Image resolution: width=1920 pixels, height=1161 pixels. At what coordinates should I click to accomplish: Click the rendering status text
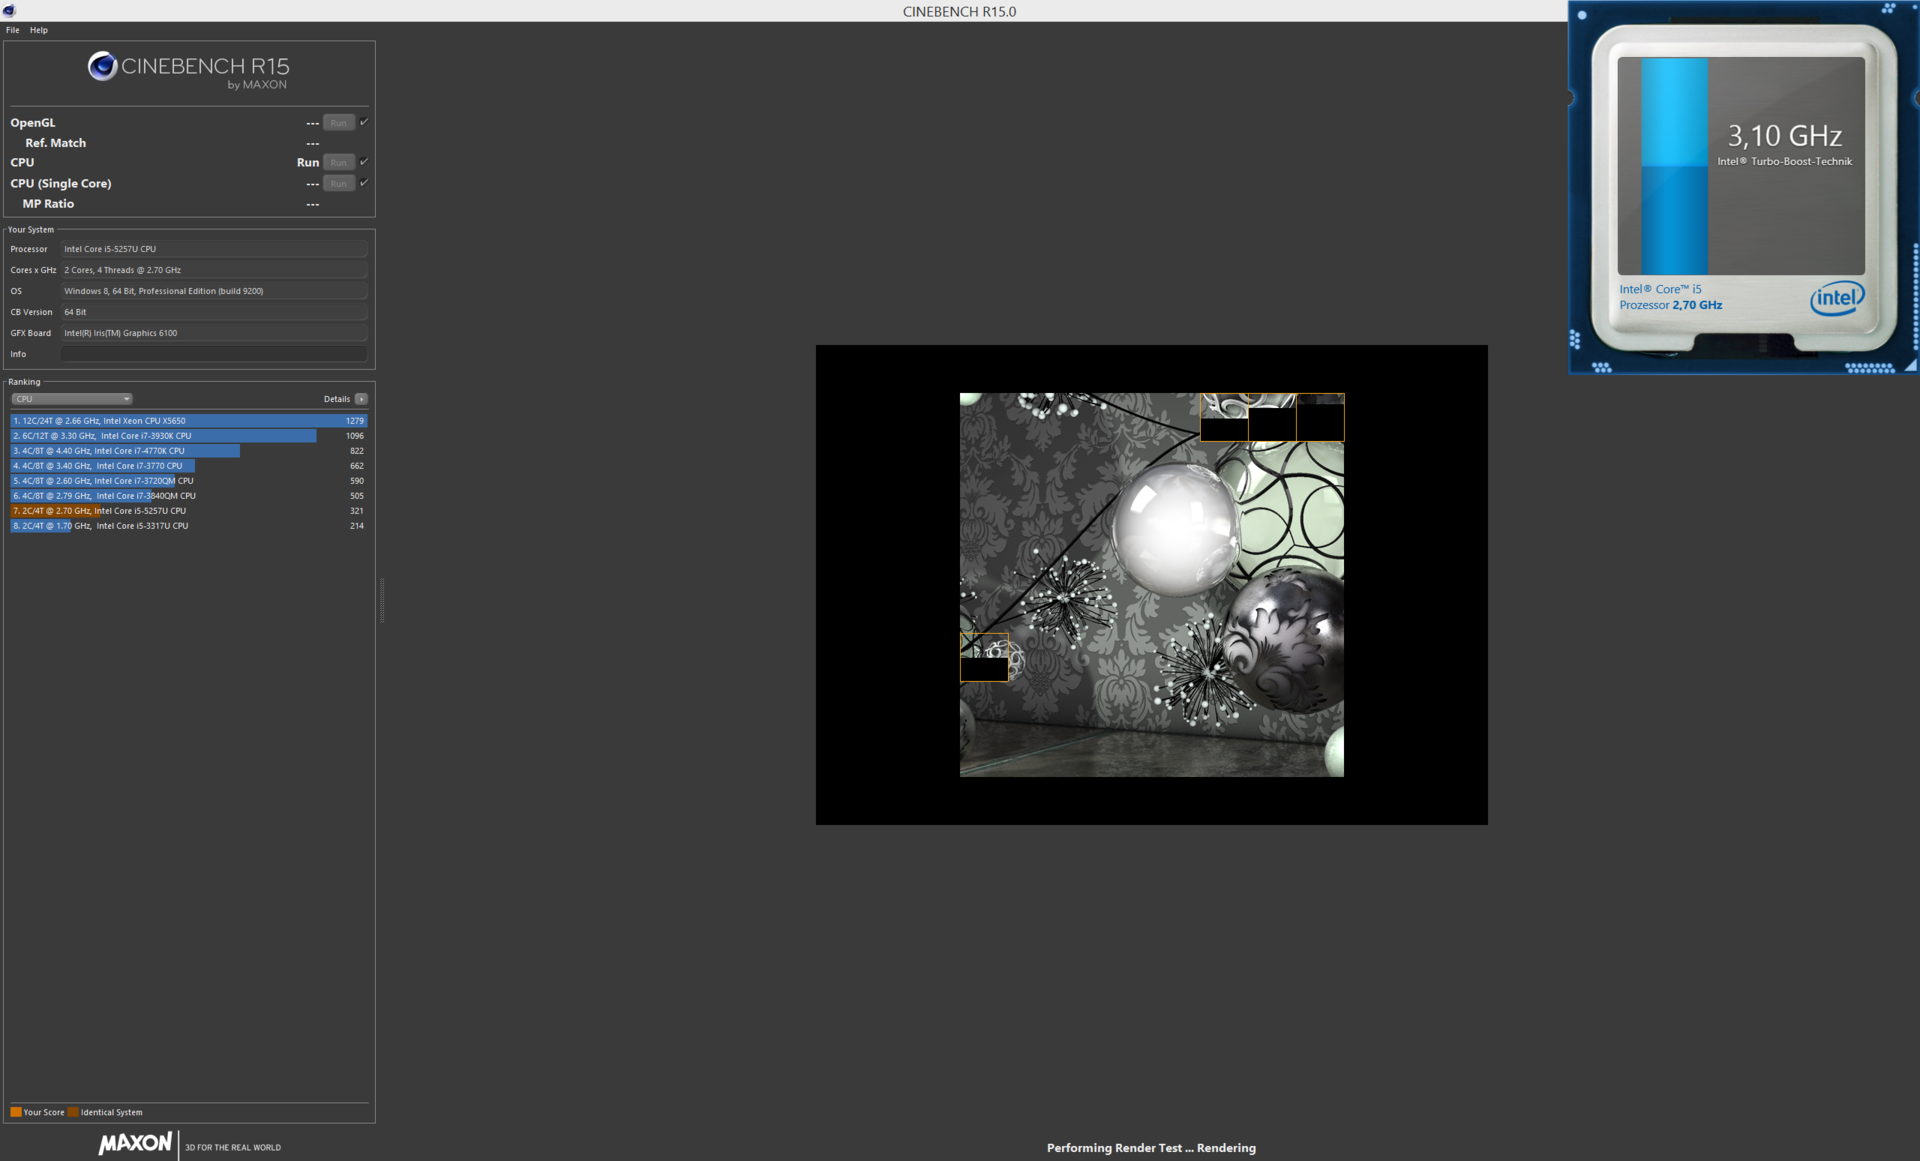(1151, 1148)
